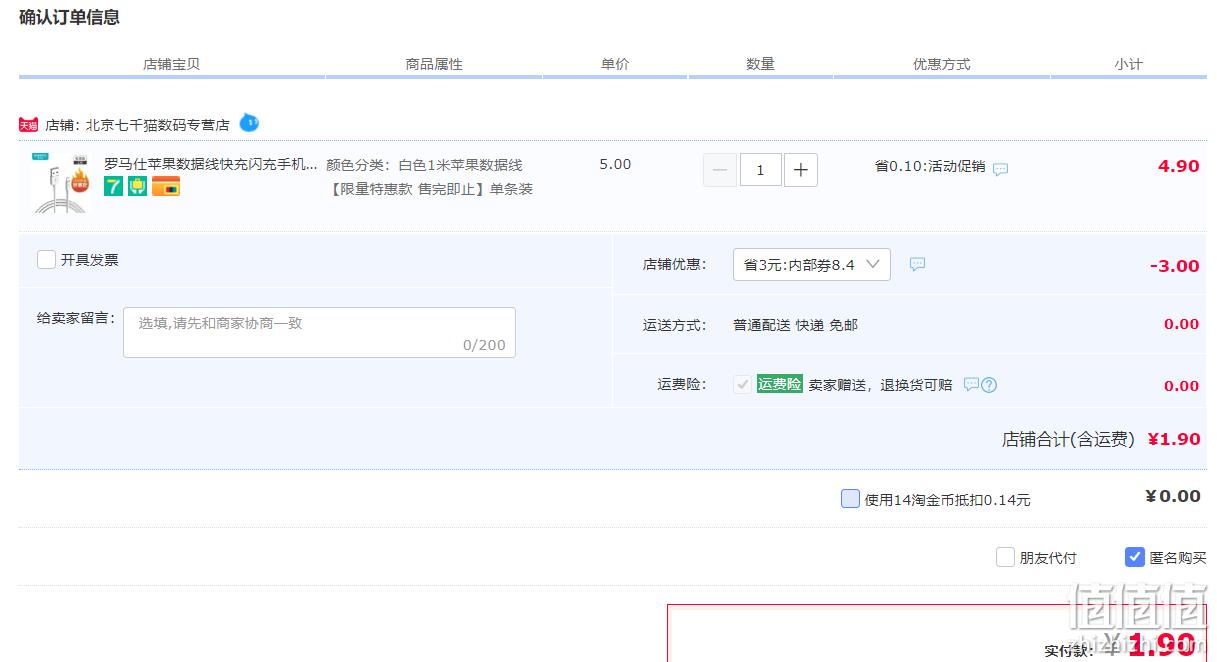Screen dimensions: 1217x662
Task: Click the orange credit card badge icon
Action: tap(166, 186)
